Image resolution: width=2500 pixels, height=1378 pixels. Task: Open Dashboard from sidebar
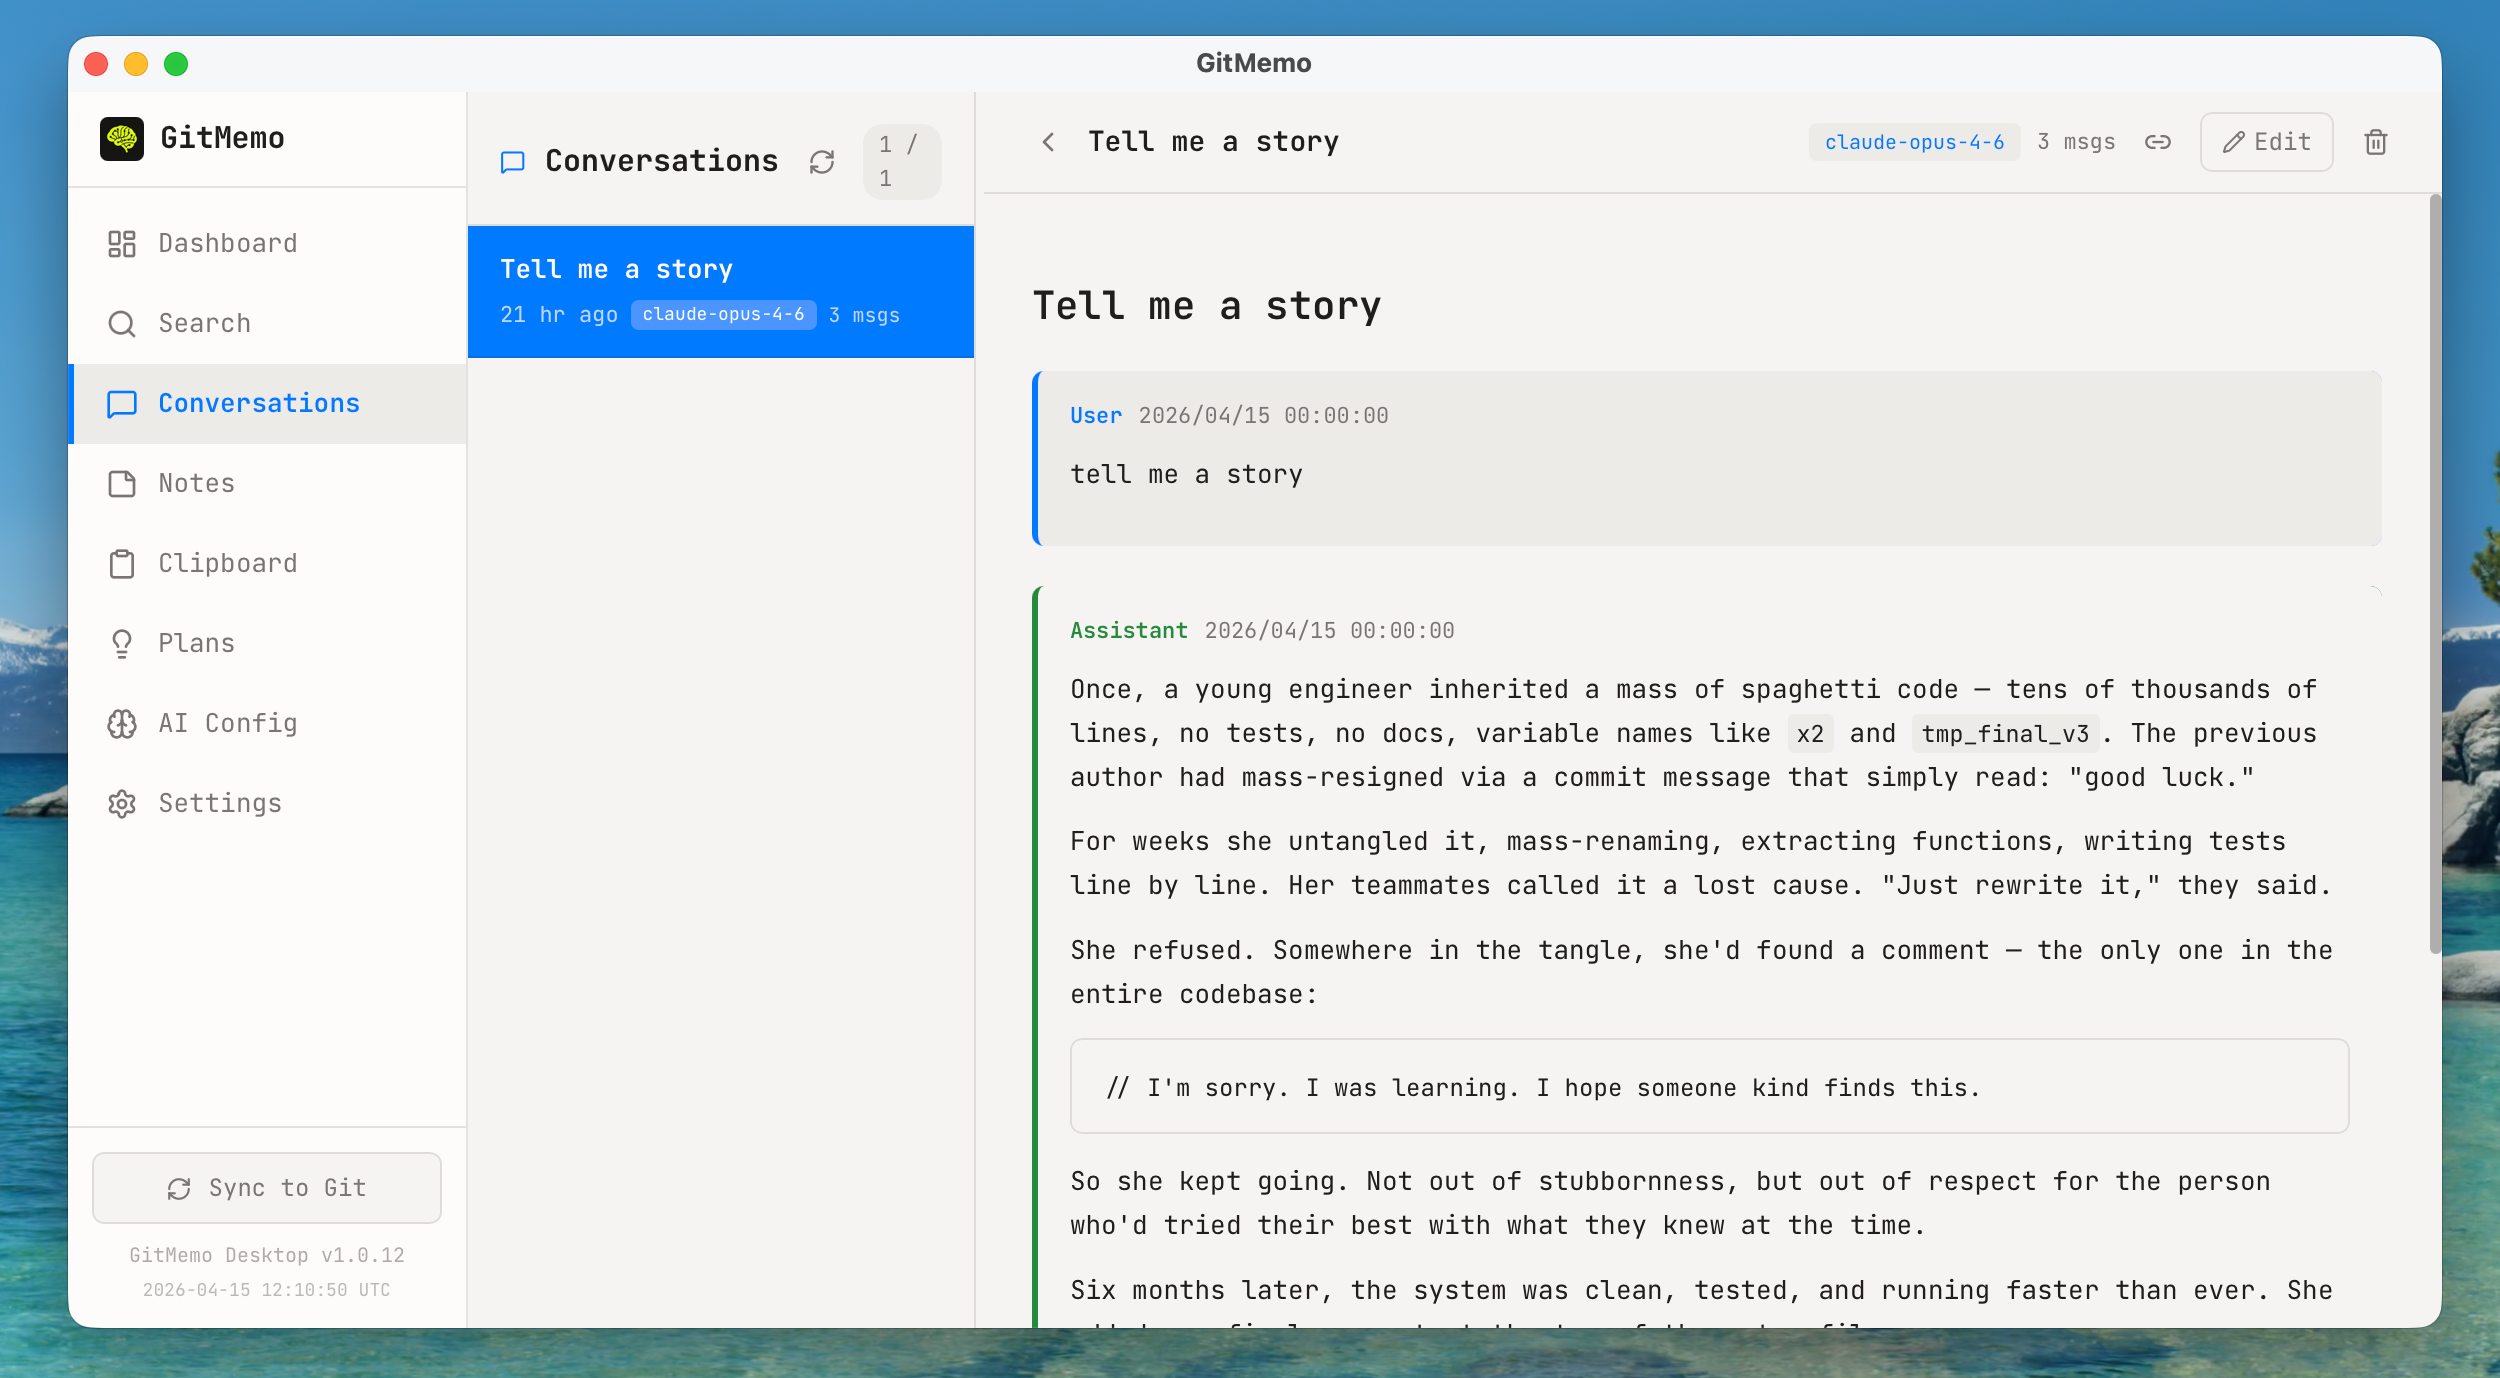pos(228,243)
